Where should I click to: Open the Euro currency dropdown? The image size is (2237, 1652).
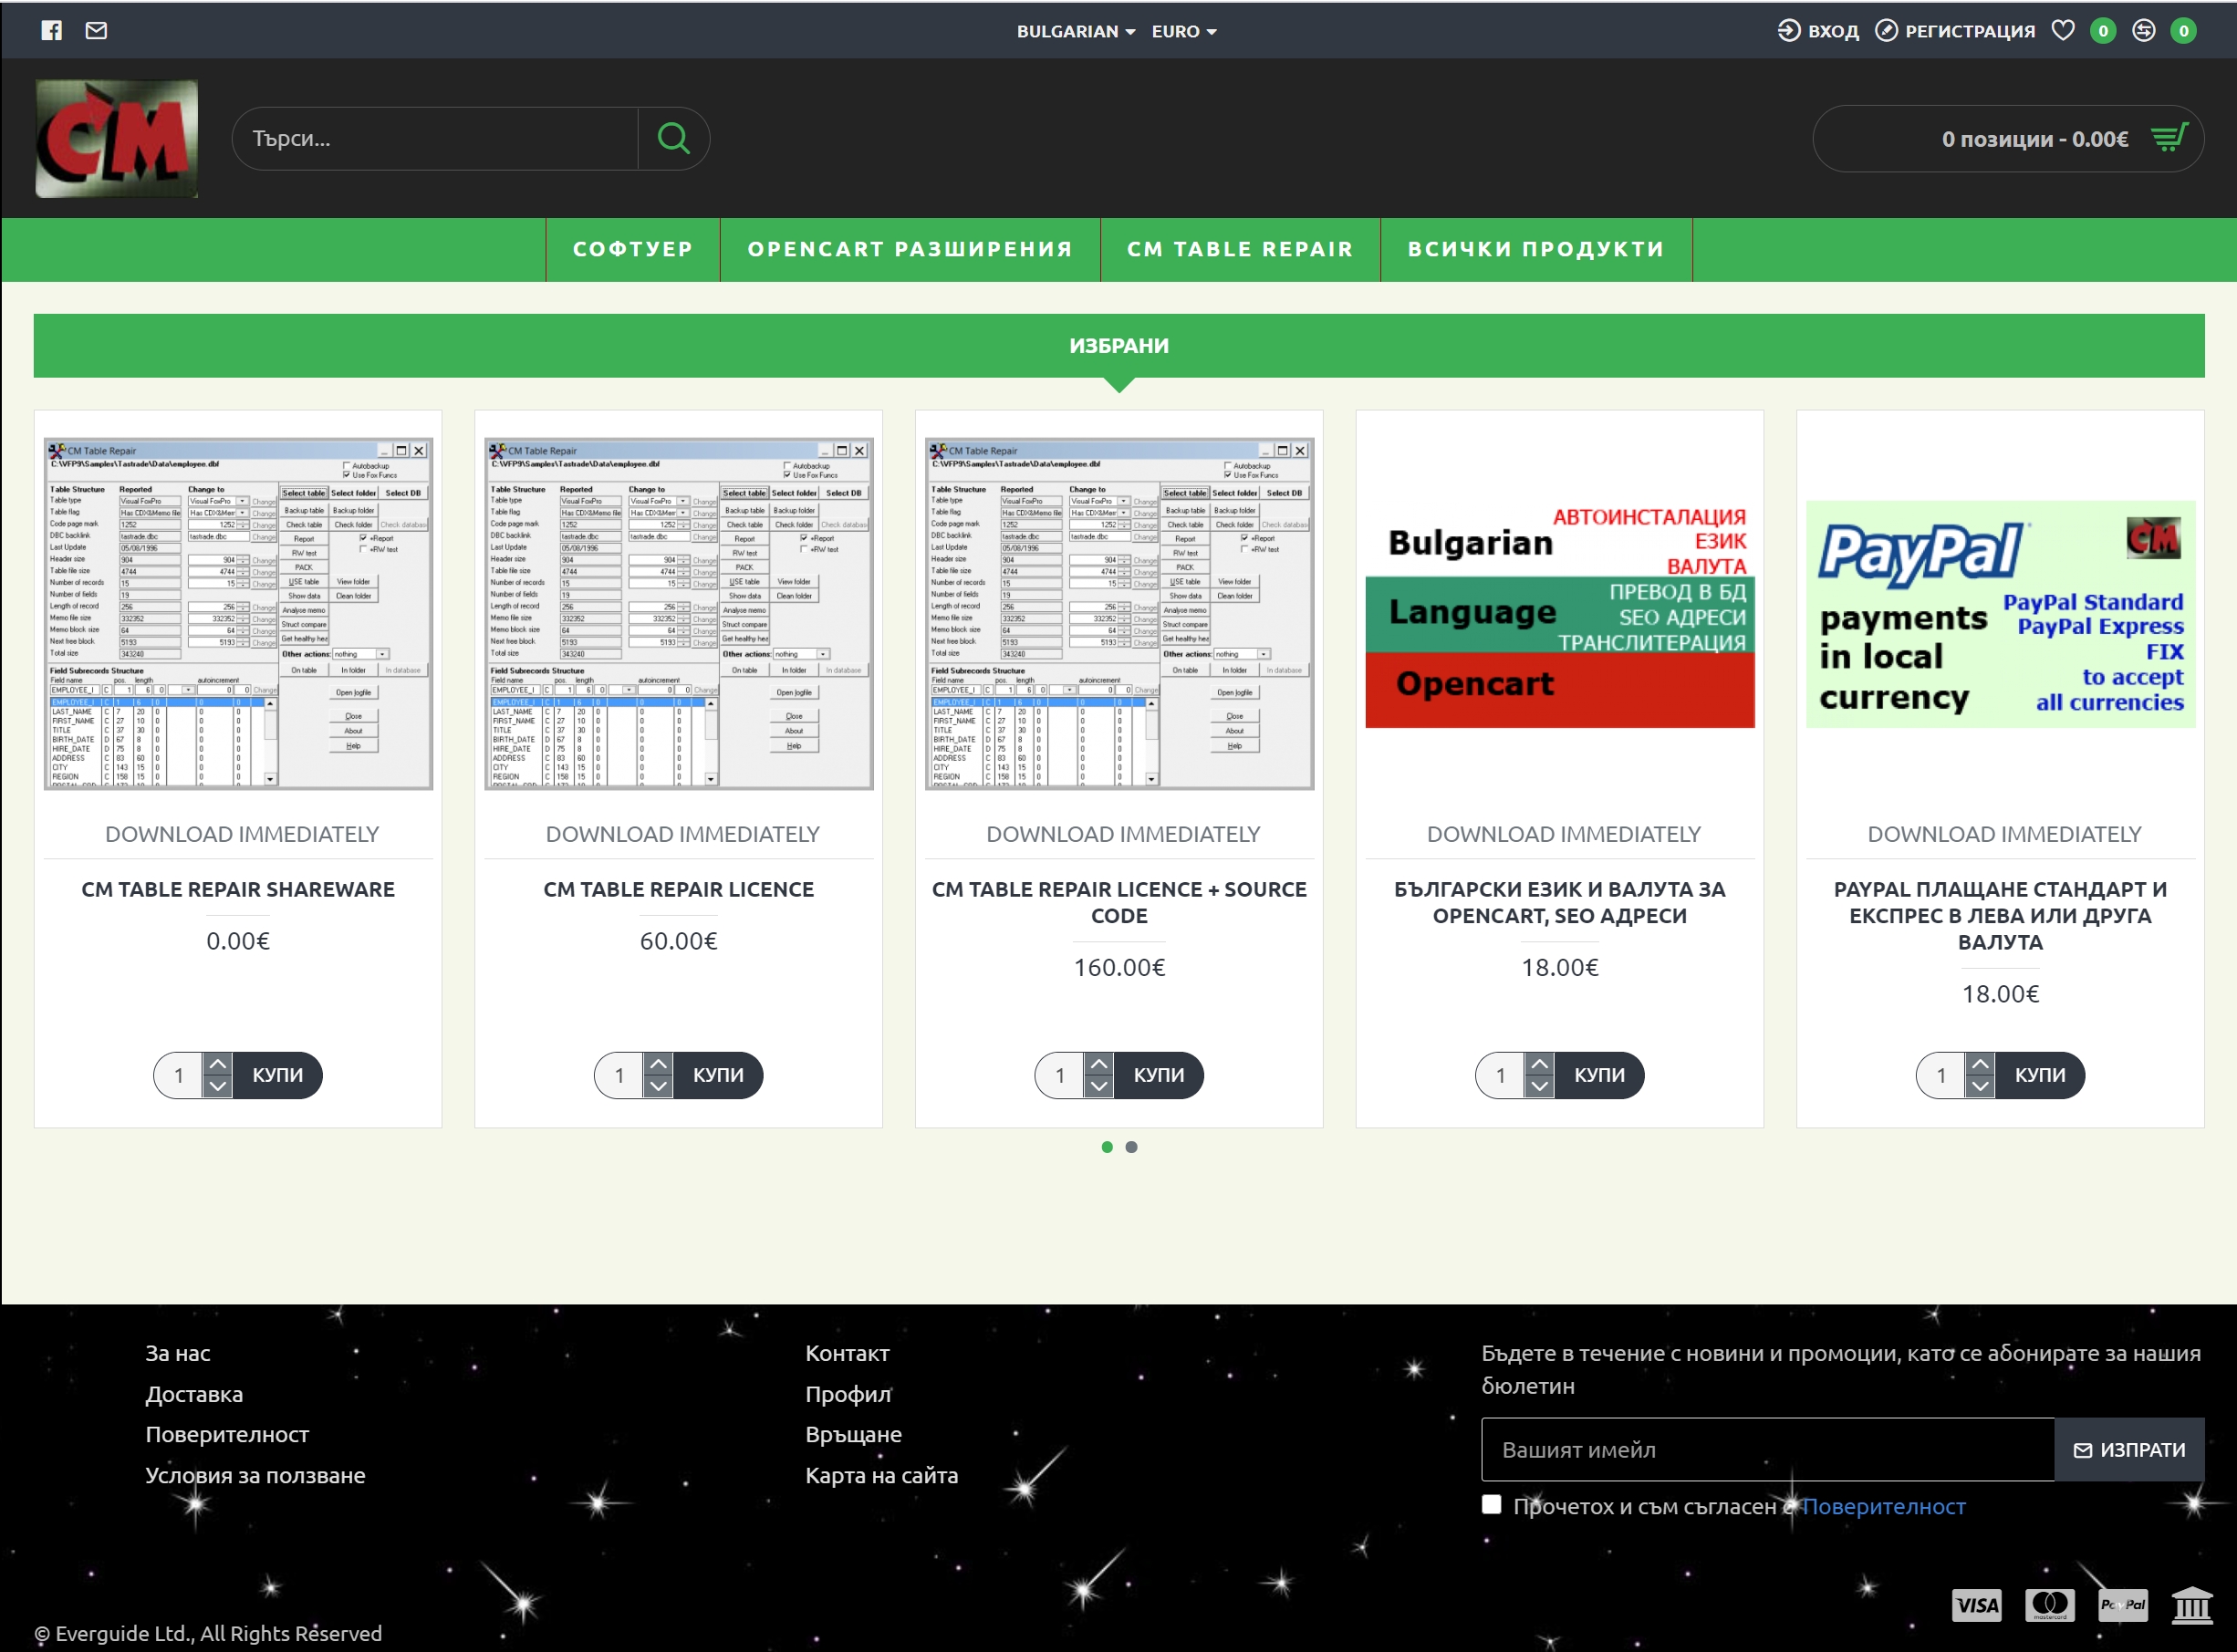pyautogui.click(x=1183, y=31)
